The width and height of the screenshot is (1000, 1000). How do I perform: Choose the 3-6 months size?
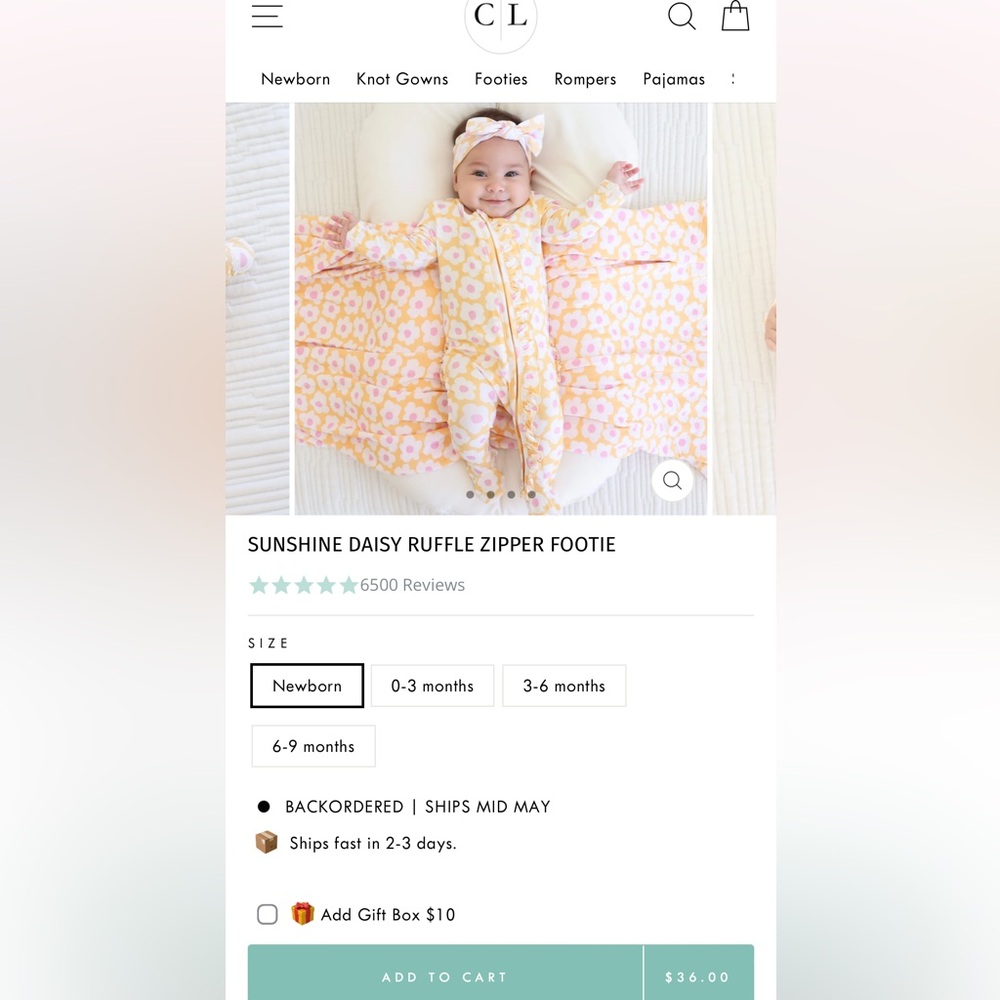564,686
